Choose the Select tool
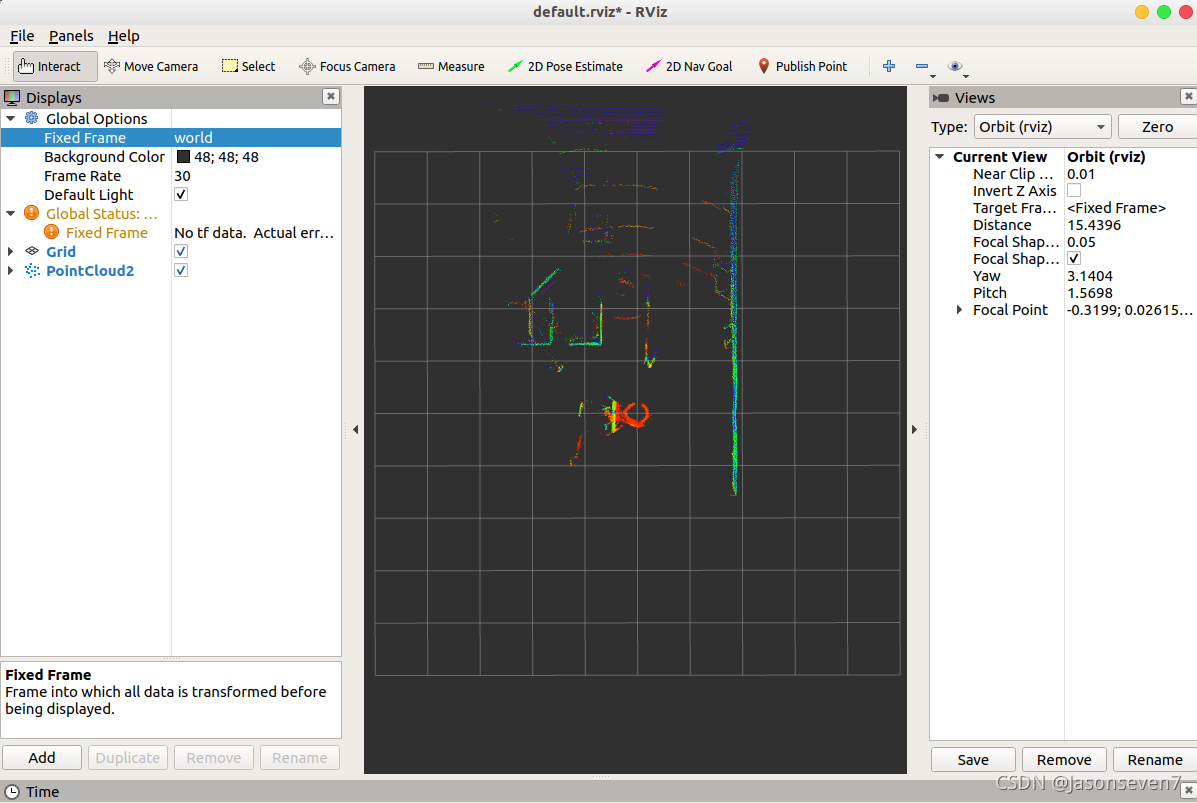 248,66
